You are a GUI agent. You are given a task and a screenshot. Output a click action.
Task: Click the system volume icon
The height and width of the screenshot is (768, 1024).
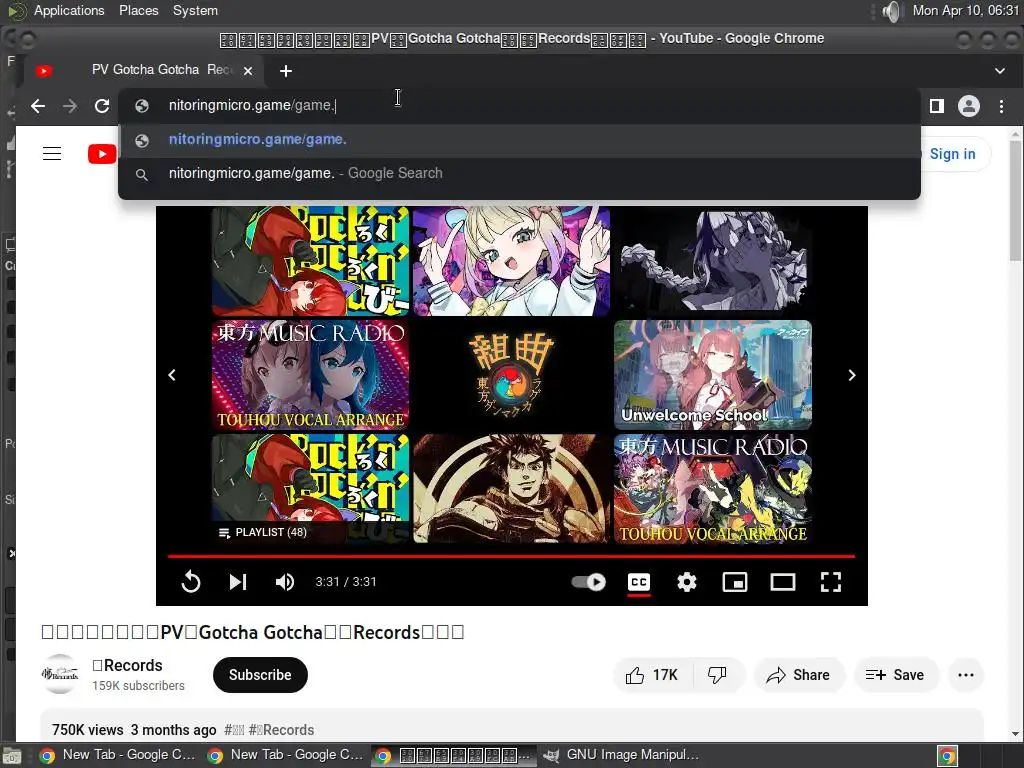891,10
